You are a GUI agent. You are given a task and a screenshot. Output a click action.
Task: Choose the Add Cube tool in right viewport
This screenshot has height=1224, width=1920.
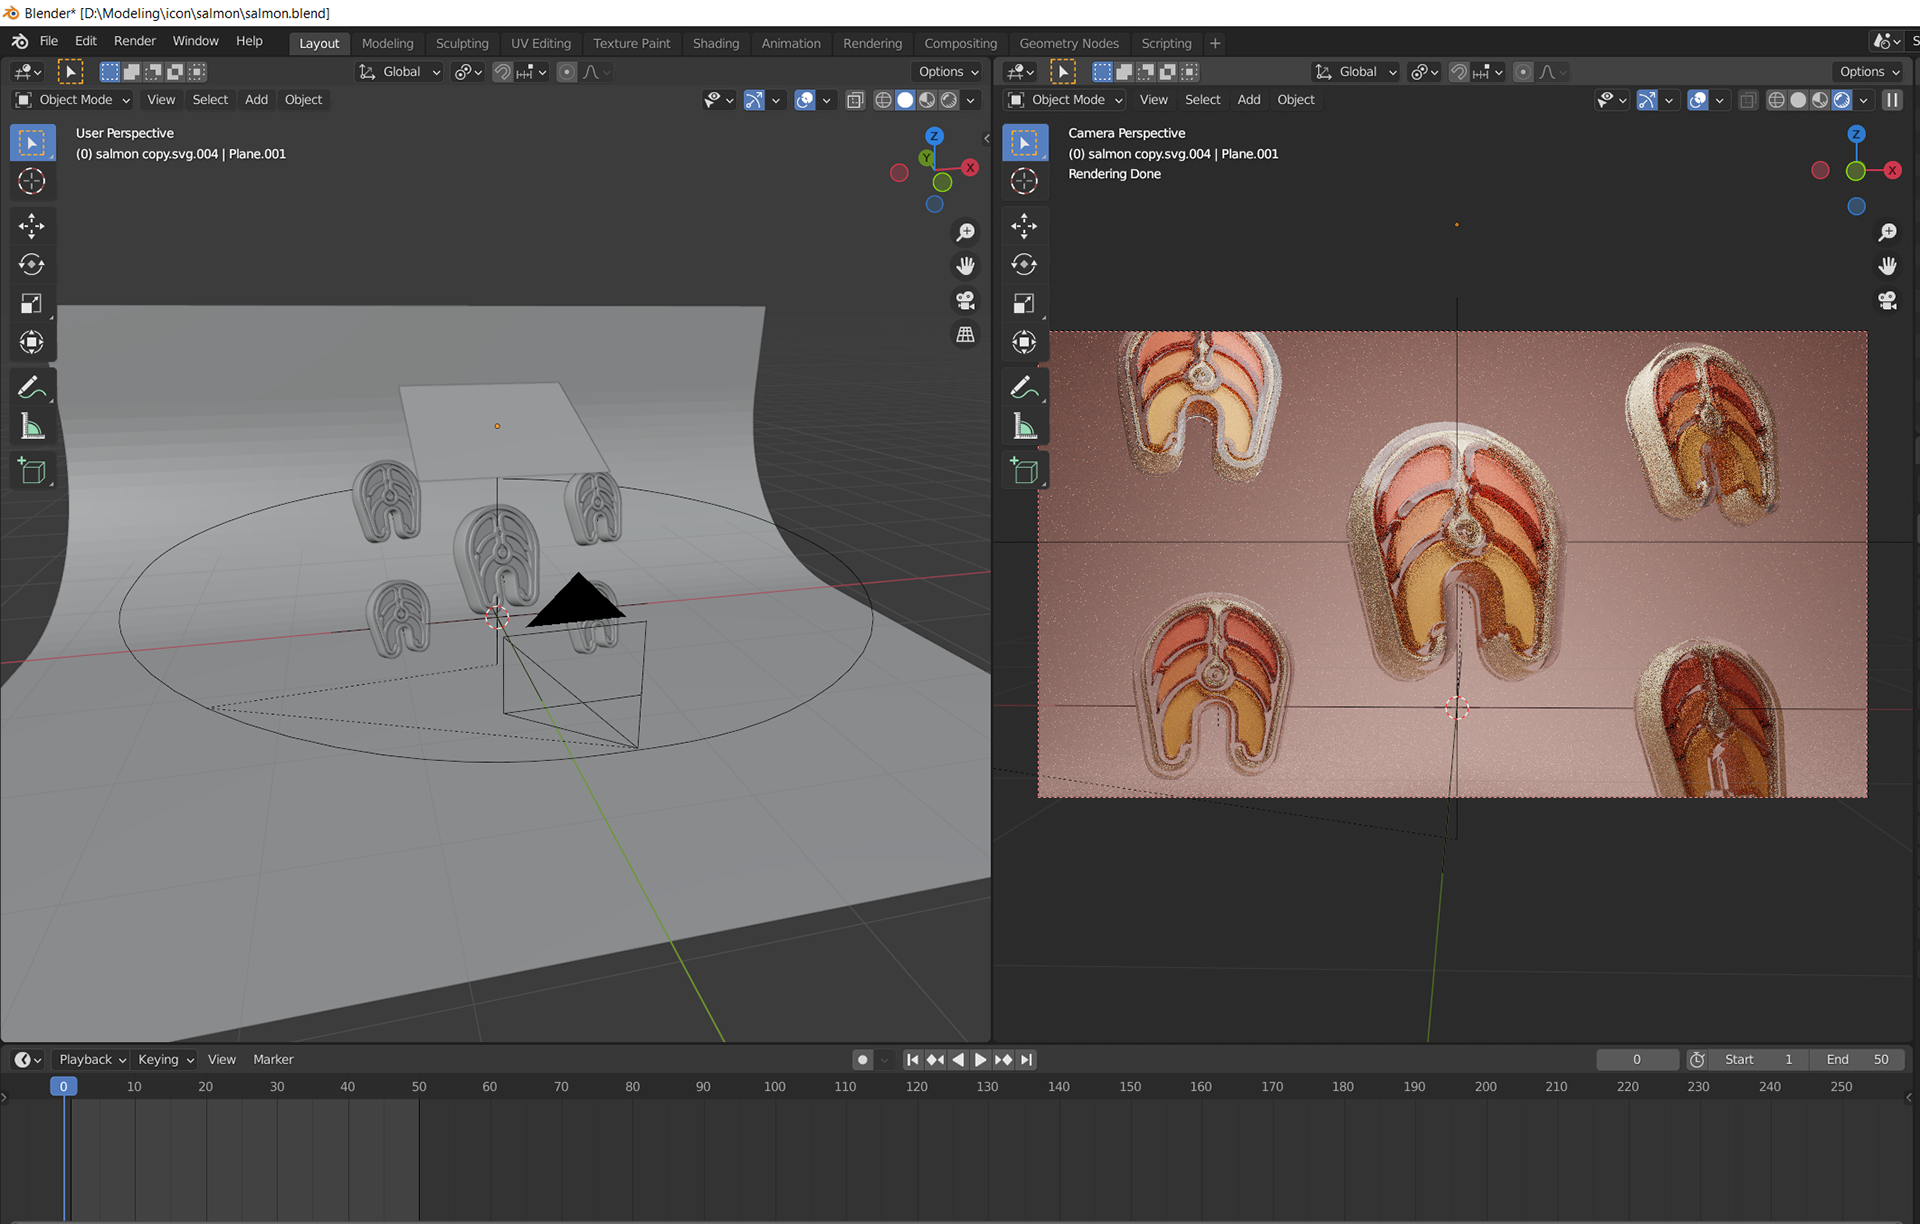[1024, 471]
